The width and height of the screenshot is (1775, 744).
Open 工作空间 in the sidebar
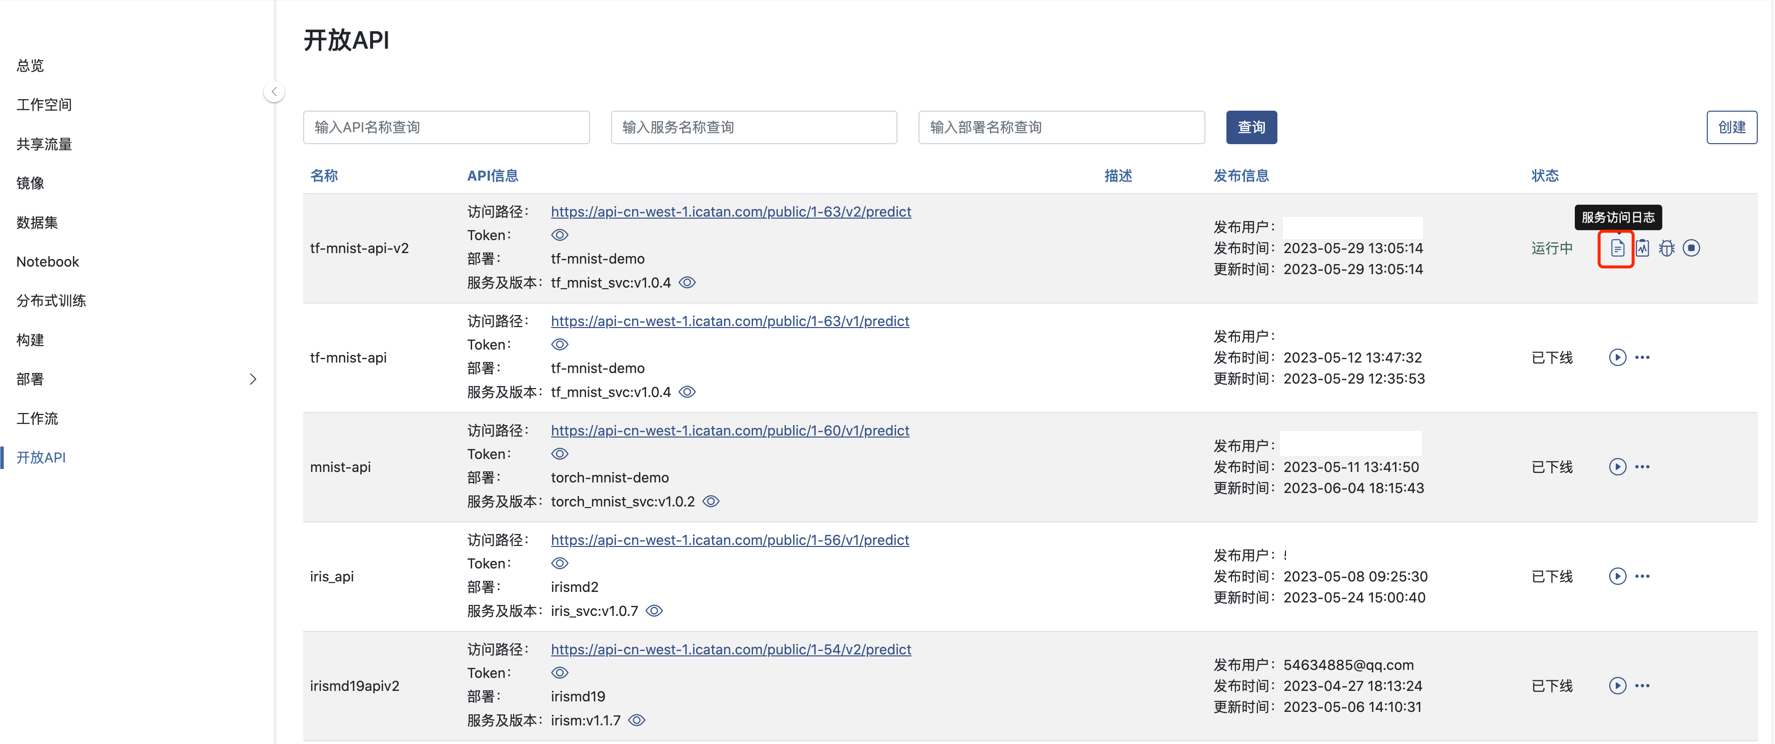pyautogui.click(x=44, y=105)
